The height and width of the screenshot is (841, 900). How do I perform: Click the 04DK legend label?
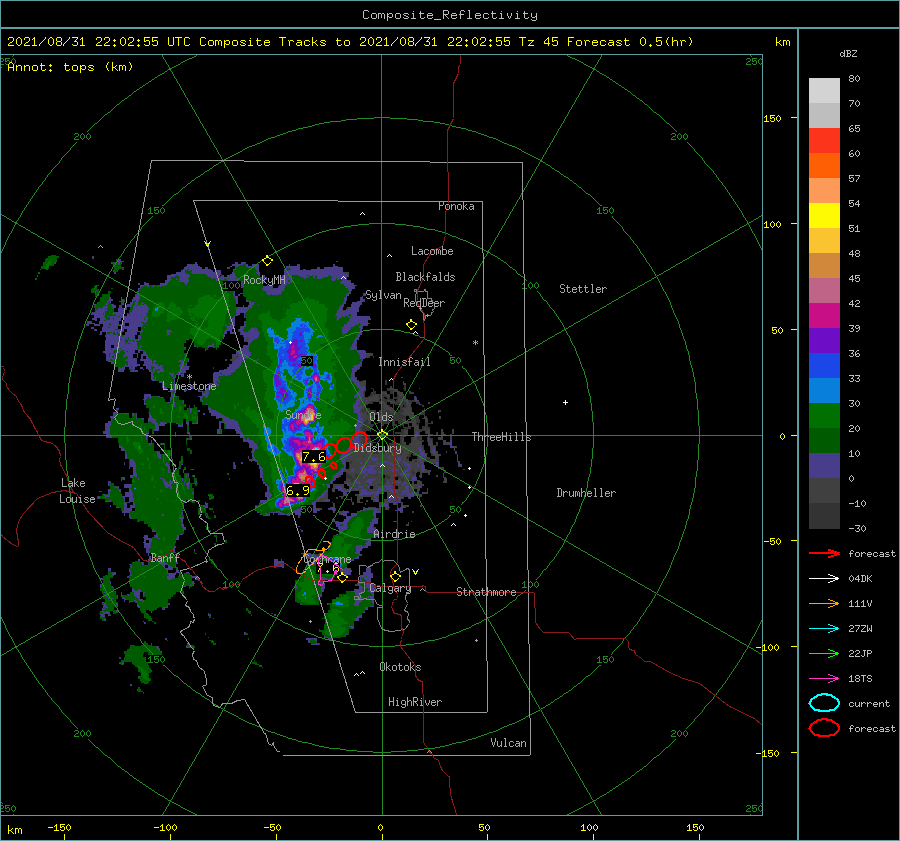(x=860, y=578)
